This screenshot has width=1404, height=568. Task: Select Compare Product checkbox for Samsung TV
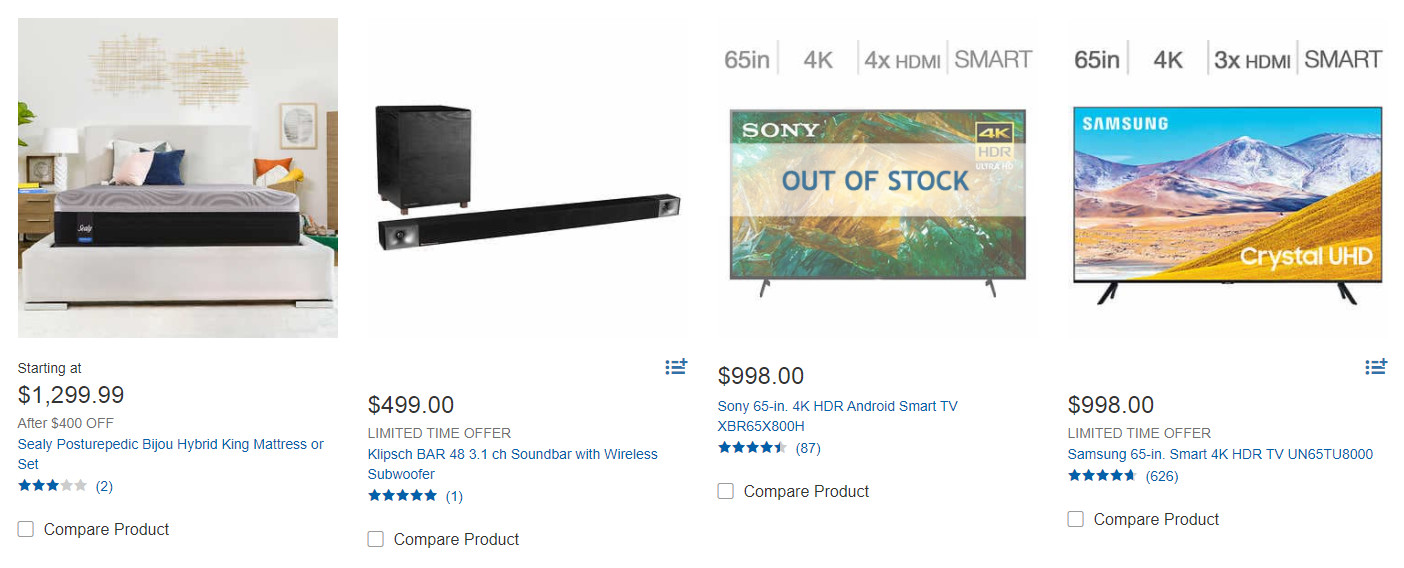click(x=1076, y=519)
